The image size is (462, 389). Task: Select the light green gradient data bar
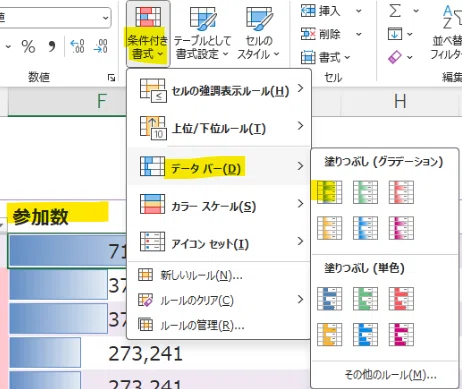pos(365,192)
